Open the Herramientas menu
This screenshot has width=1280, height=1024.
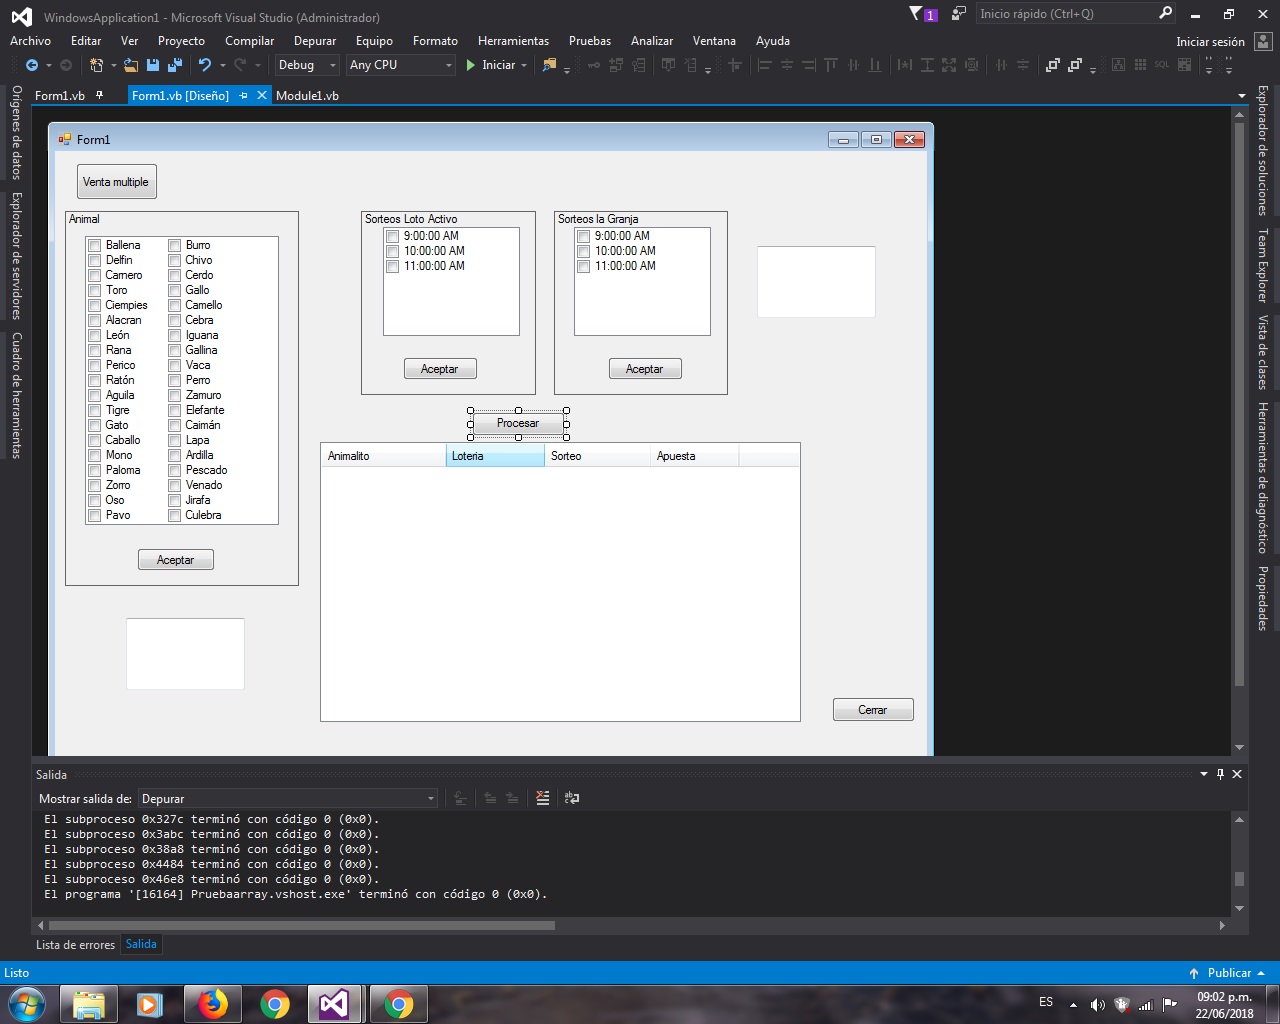513,41
